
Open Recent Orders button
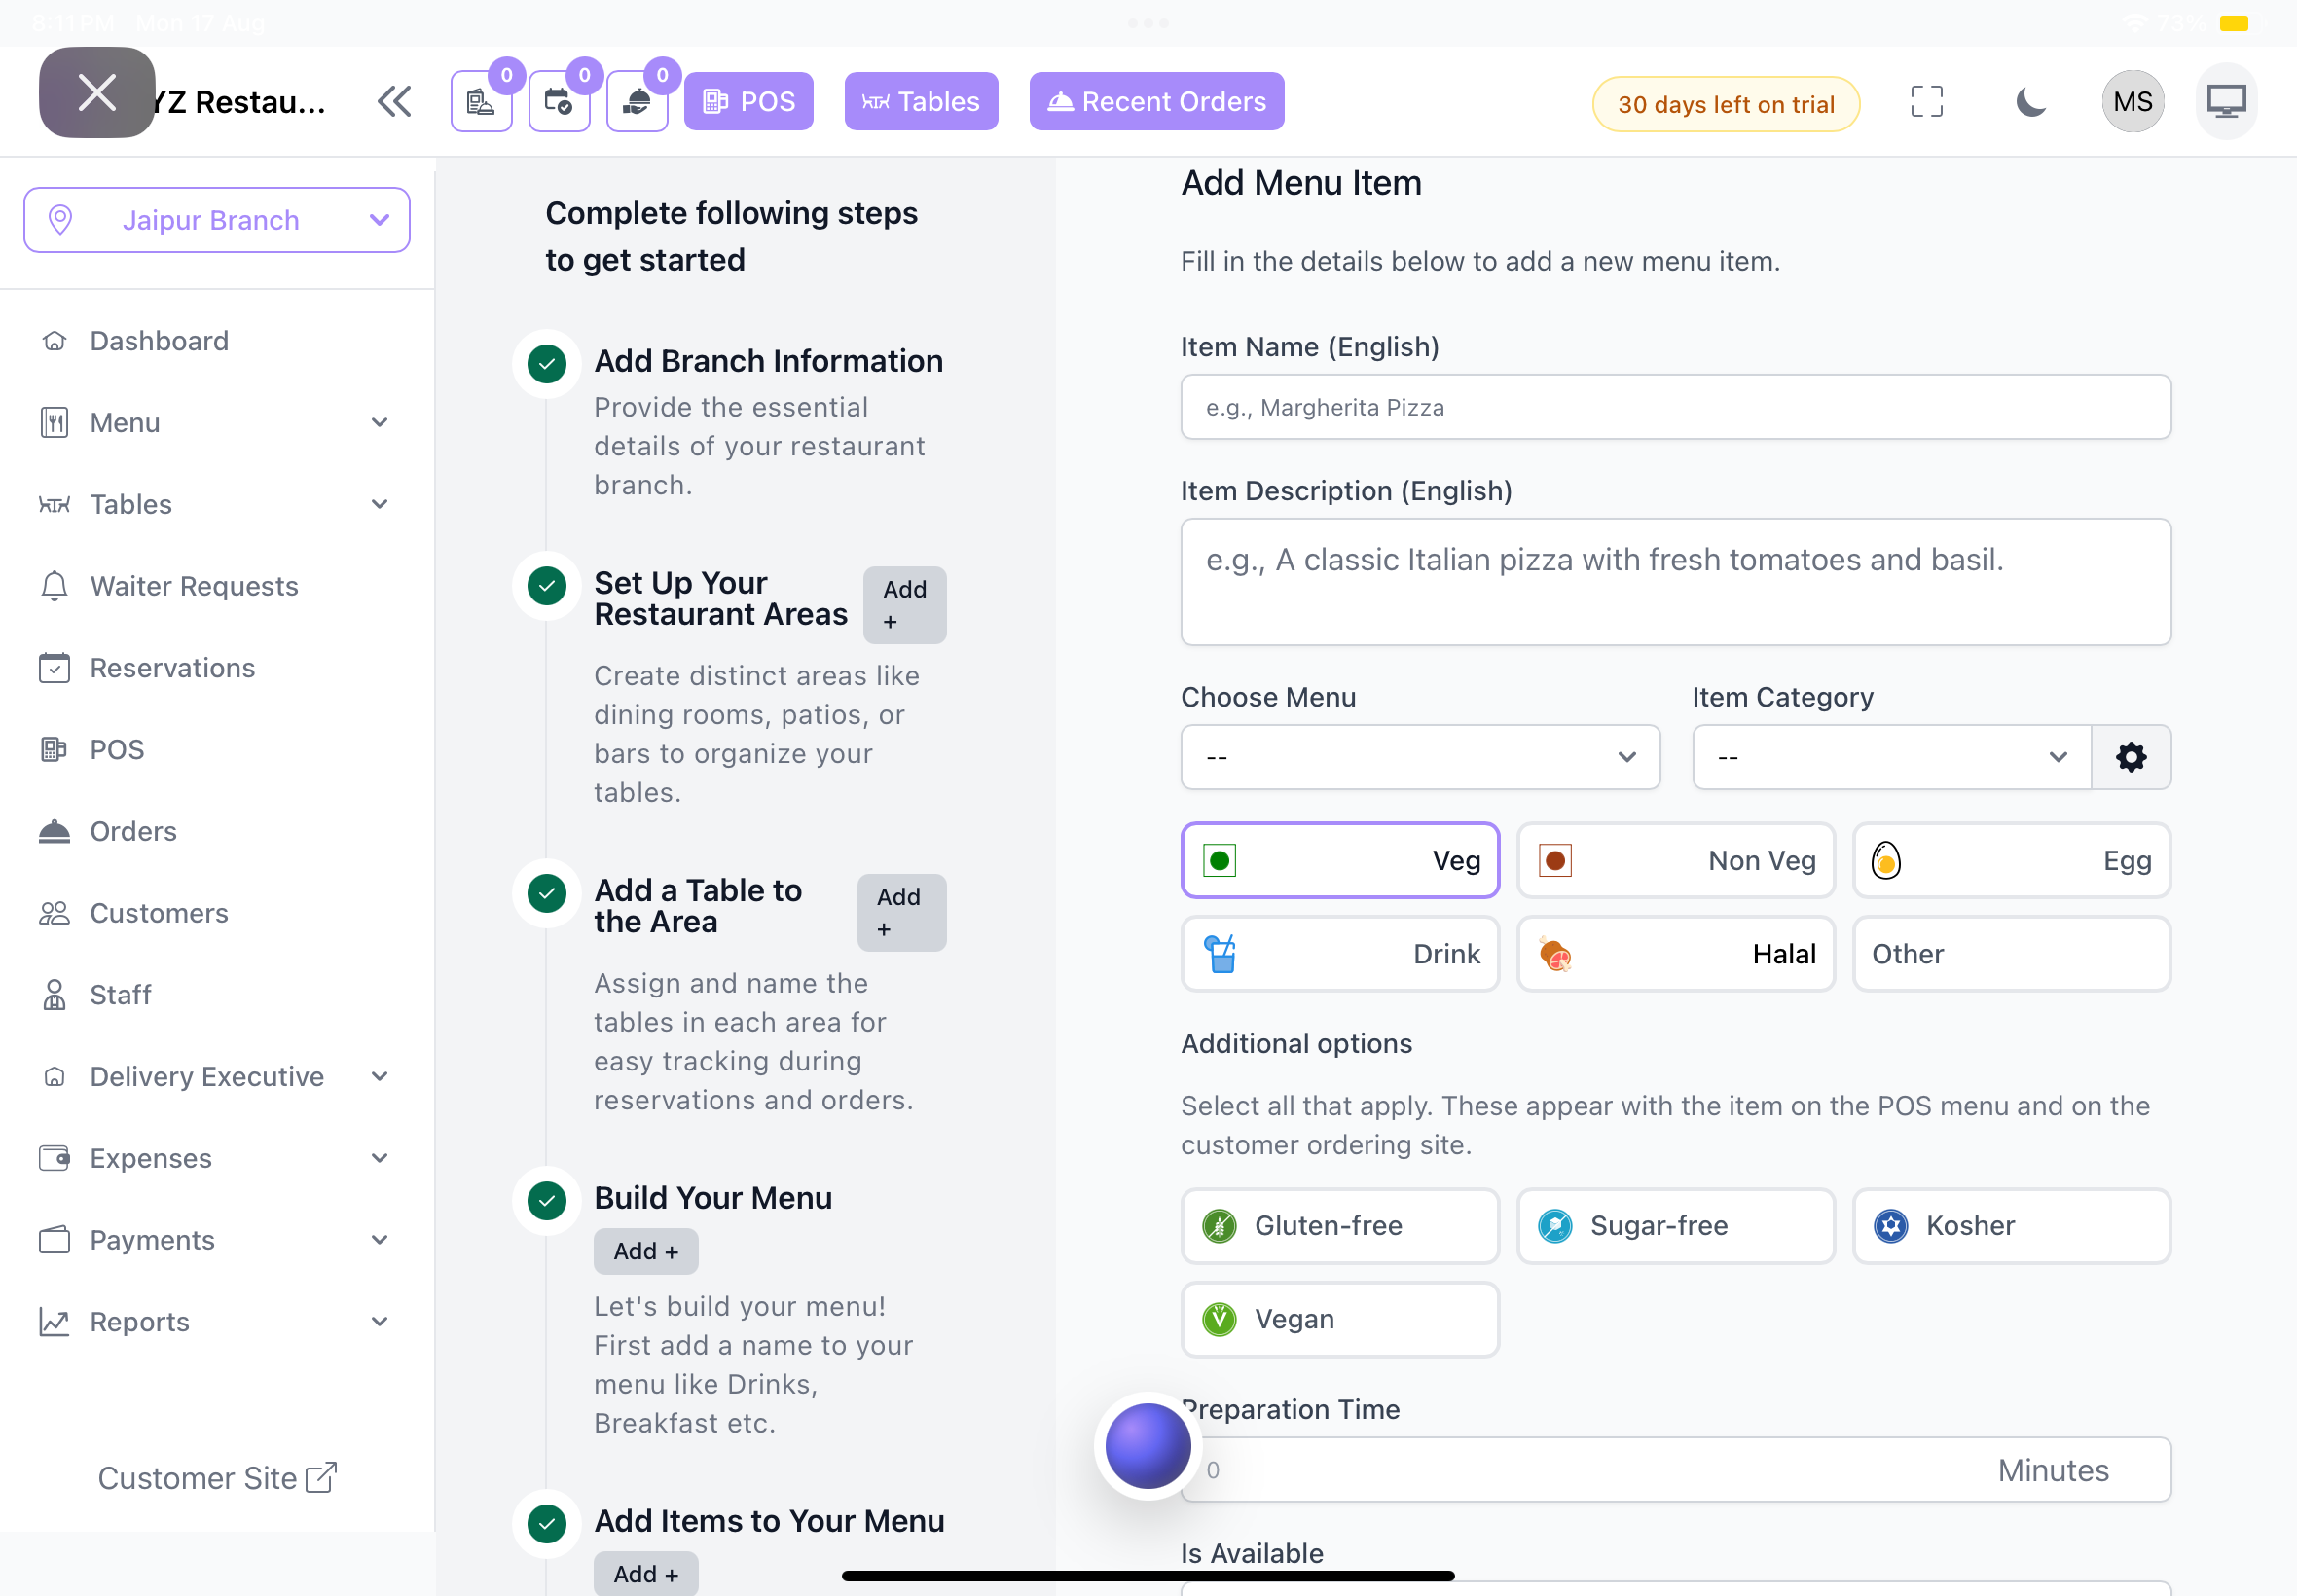coord(1157,101)
